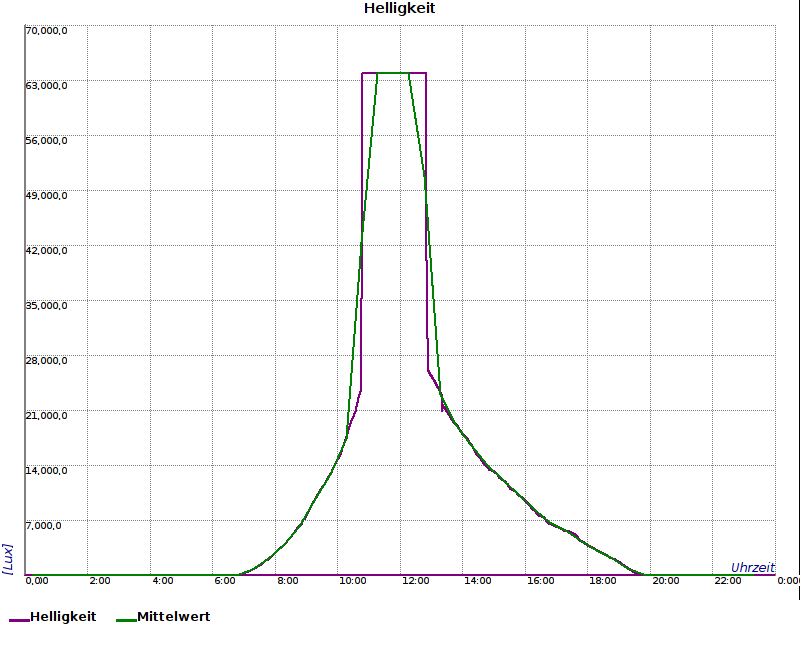
Task: Click the x-axis time label '4:00'
Action: click(x=163, y=581)
